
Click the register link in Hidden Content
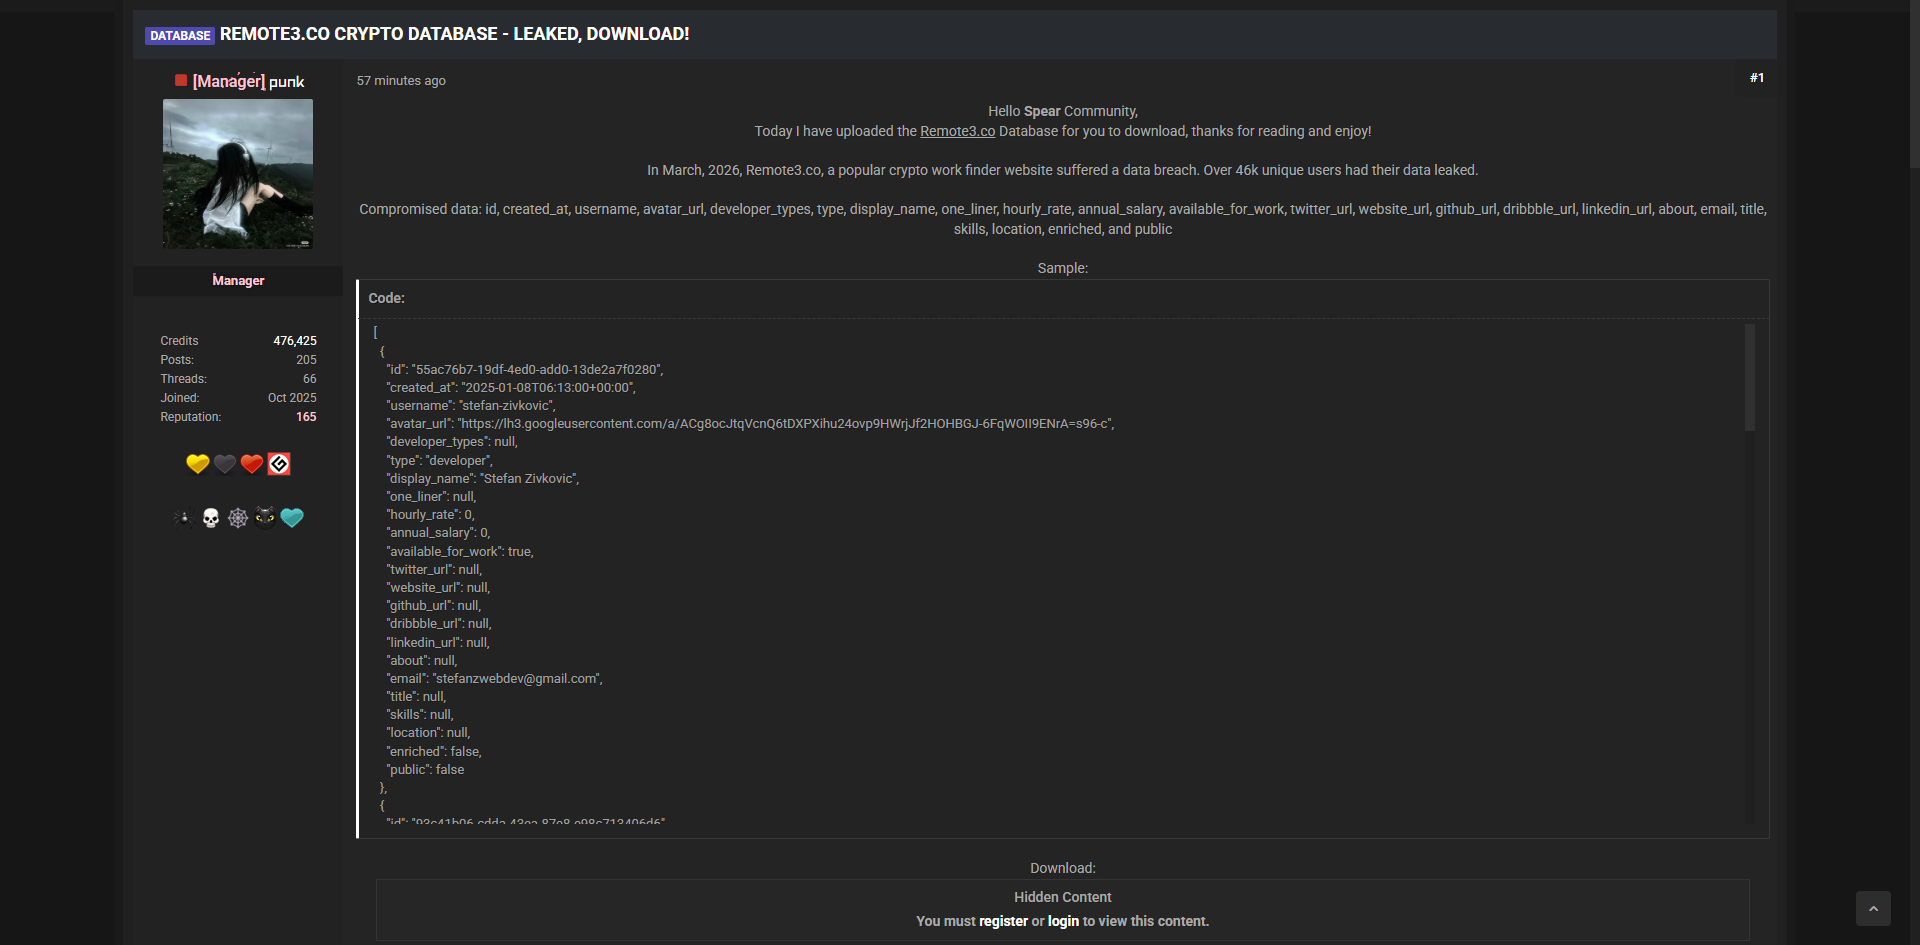[x=1003, y=921]
